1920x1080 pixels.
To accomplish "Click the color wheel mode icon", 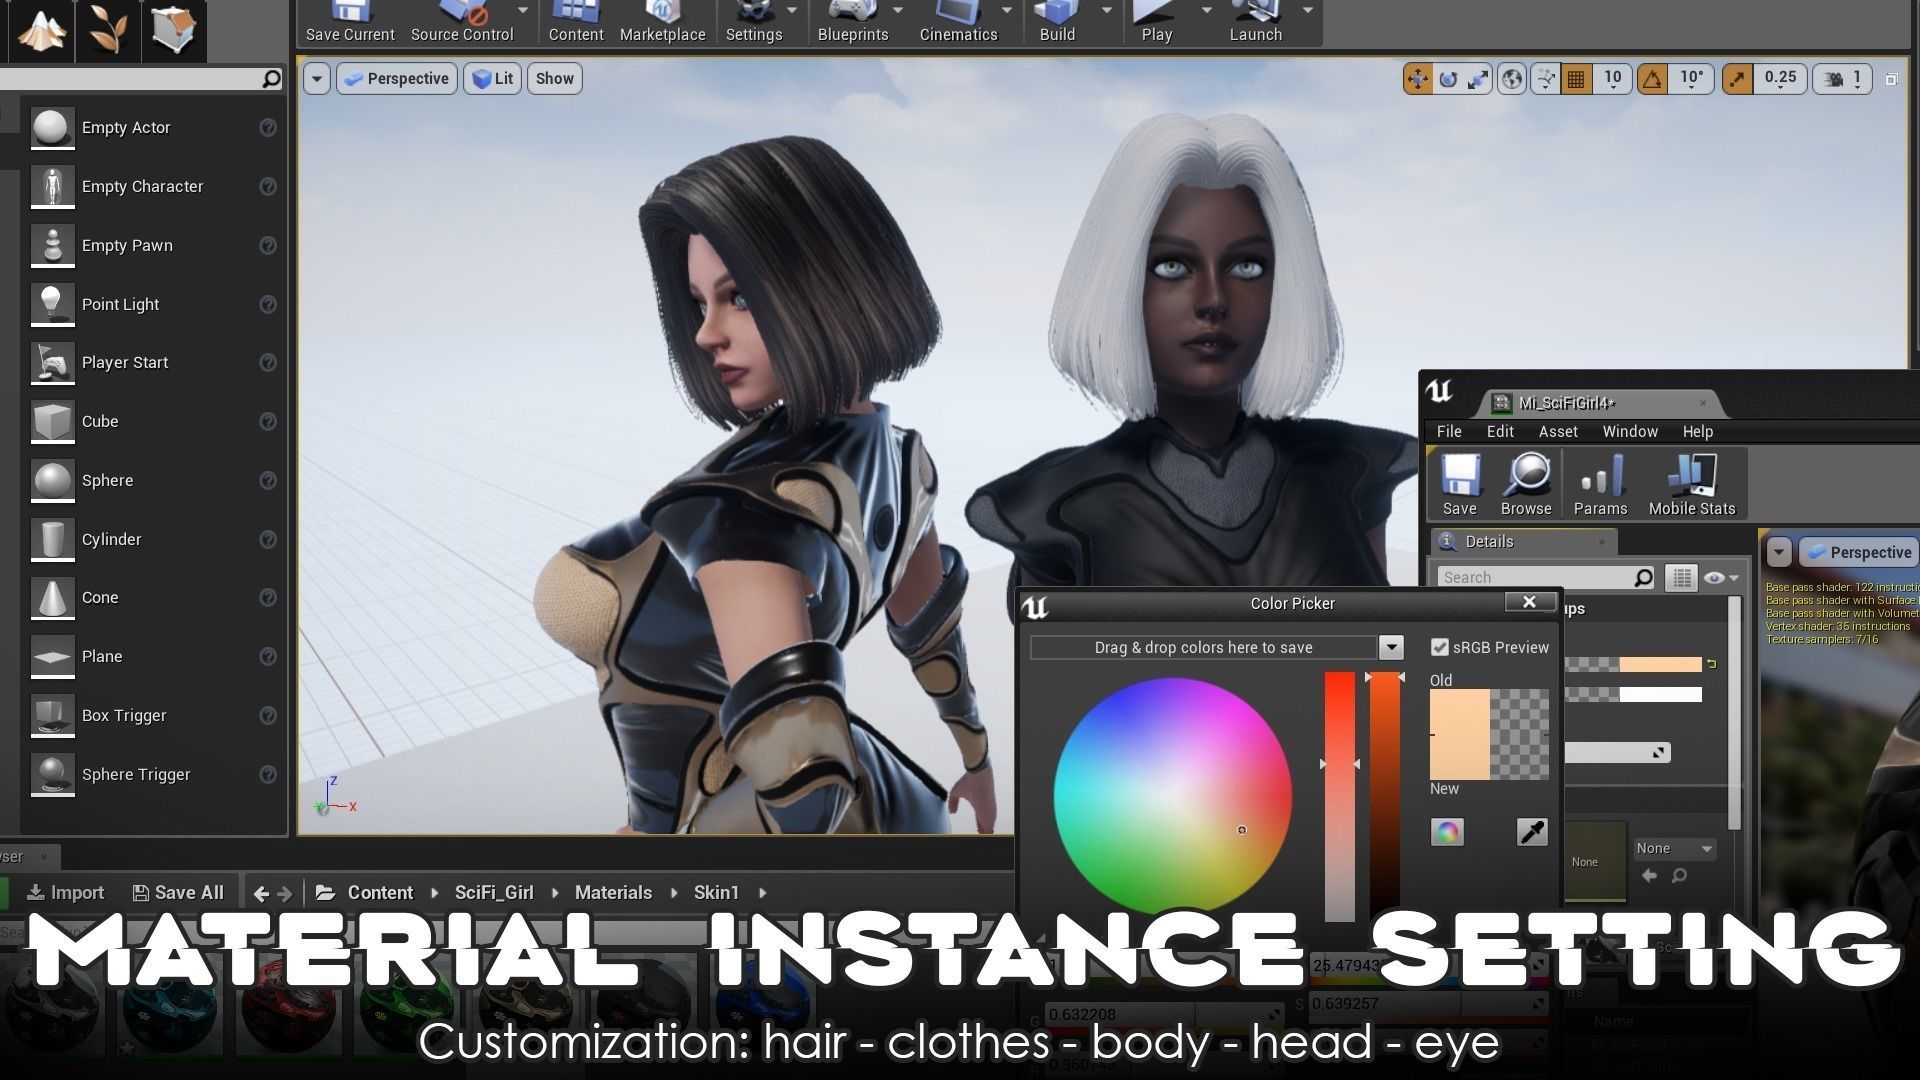I will click(1447, 832).
